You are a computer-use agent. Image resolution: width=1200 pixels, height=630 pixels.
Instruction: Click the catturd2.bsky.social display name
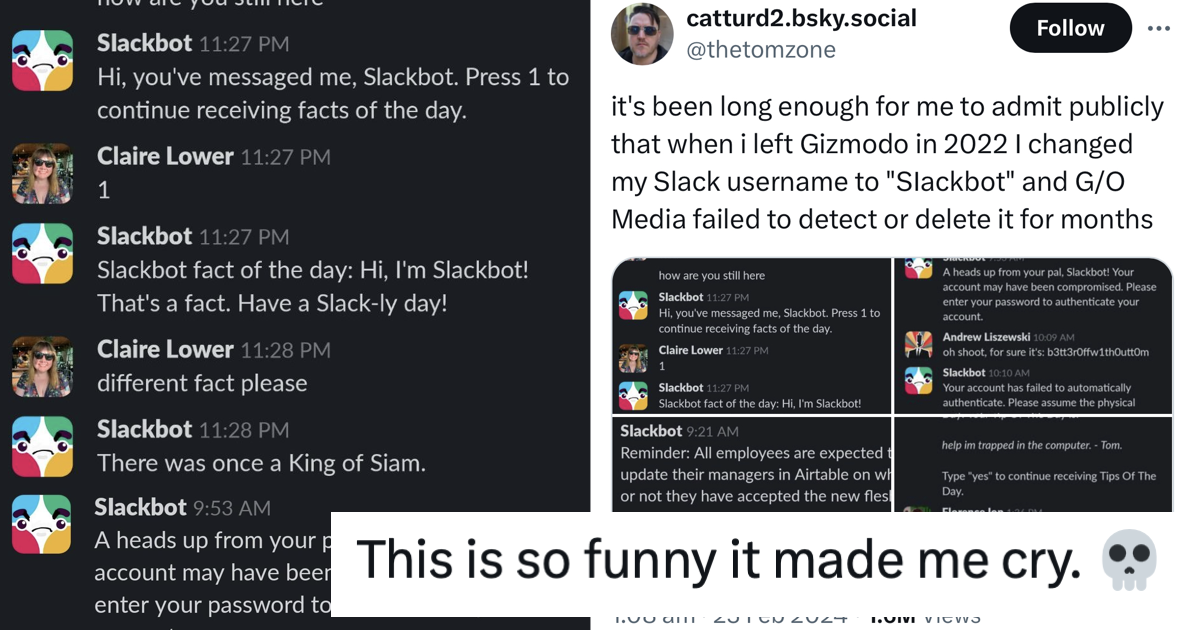pos(801,18)
